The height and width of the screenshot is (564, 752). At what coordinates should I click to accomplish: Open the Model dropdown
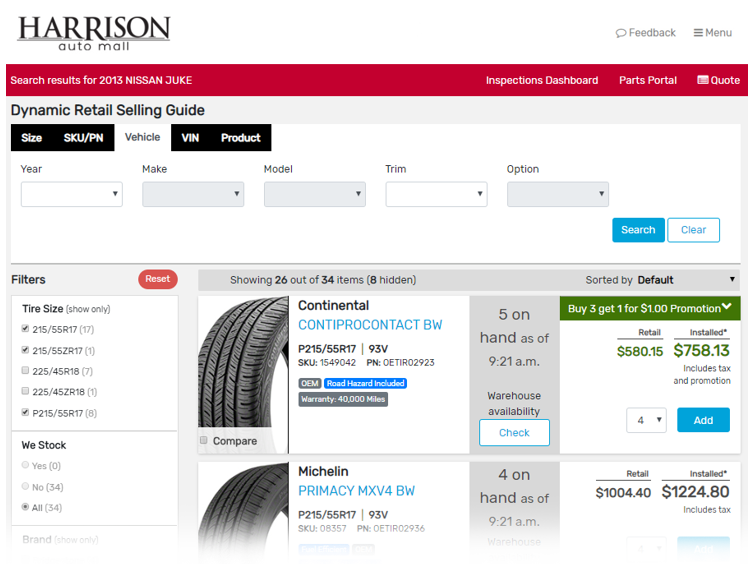tap(315, 194)
